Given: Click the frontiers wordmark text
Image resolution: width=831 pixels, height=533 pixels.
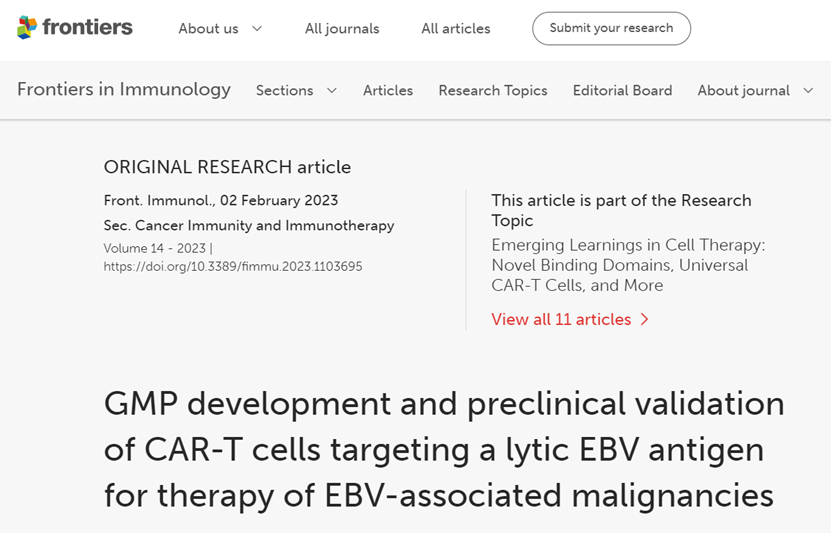Looking at the screenshot, I should (x=87, y=27).
